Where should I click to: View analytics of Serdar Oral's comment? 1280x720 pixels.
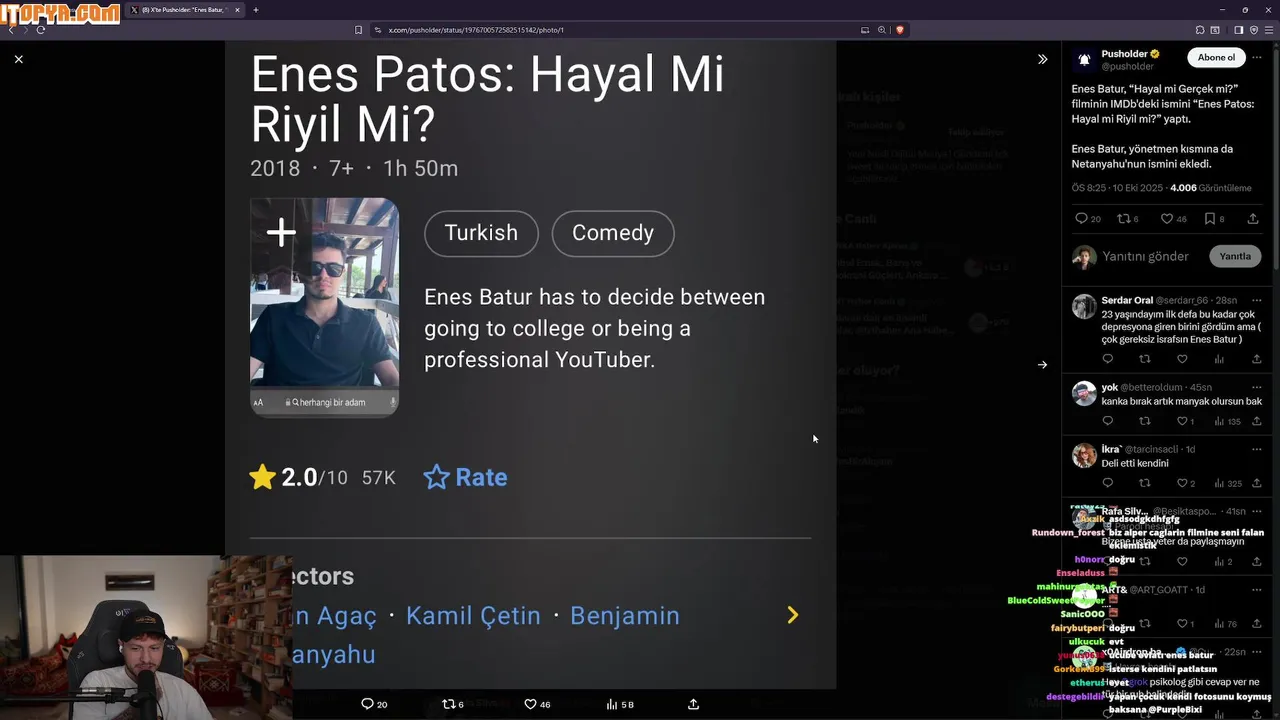(1219, 359)
